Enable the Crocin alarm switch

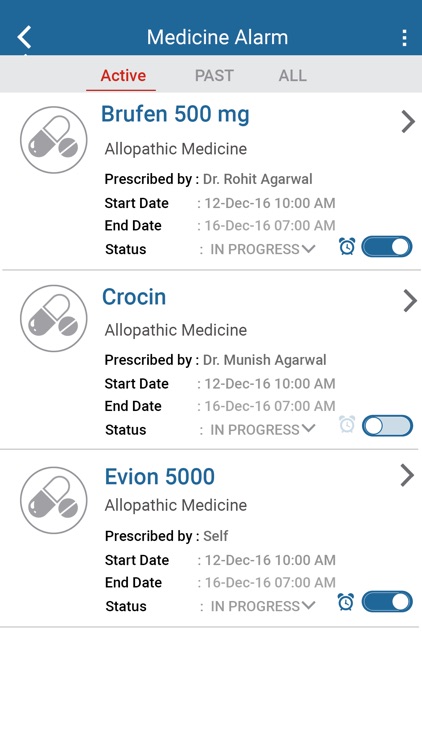[x=387, y=426]
